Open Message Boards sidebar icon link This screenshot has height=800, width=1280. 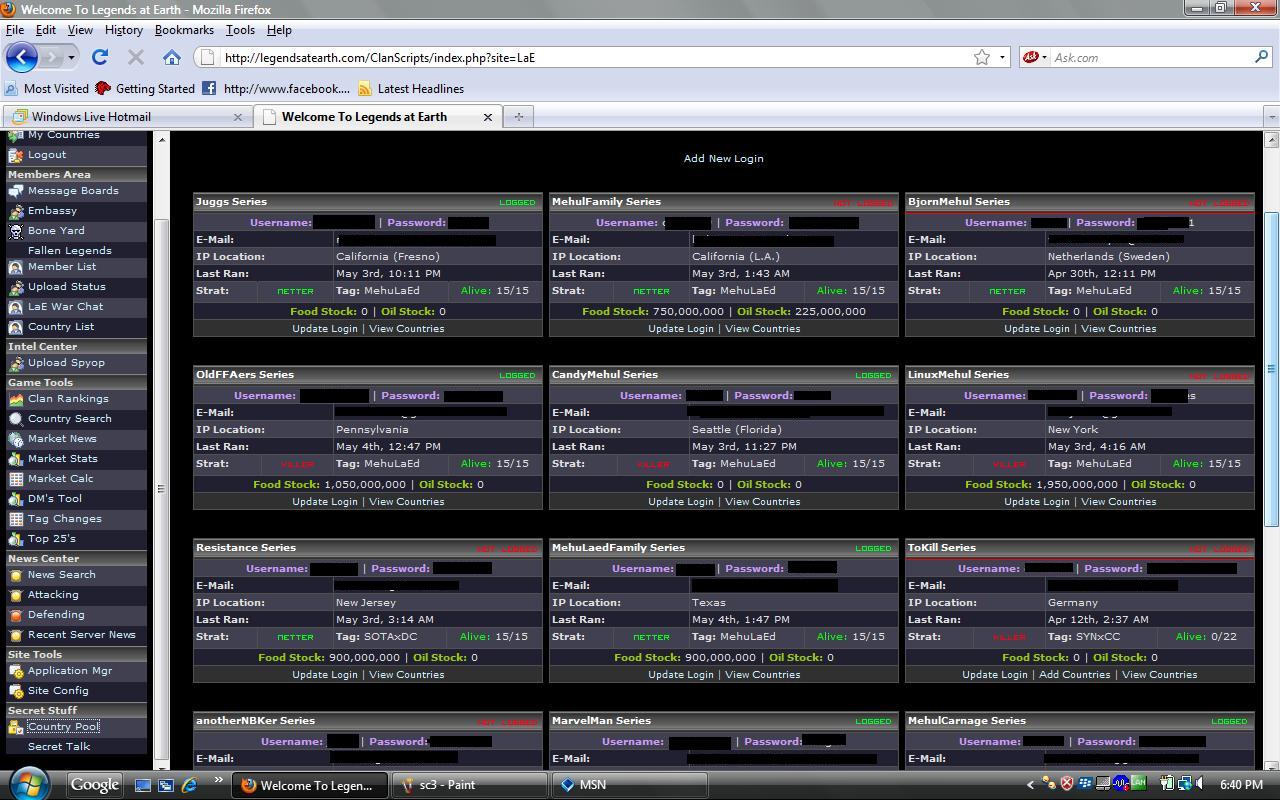pos(16,191)
